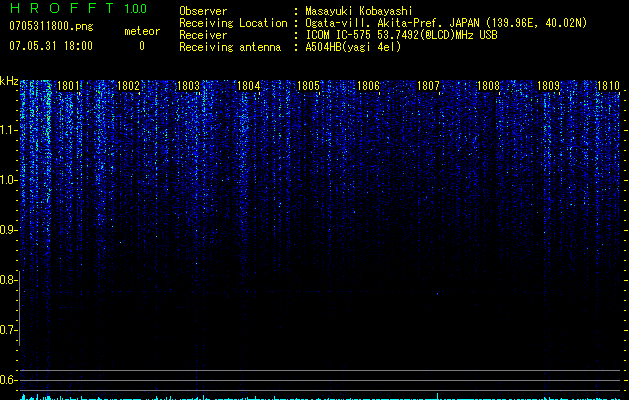Select the filename 0705311800.png

tap(51, 26)
